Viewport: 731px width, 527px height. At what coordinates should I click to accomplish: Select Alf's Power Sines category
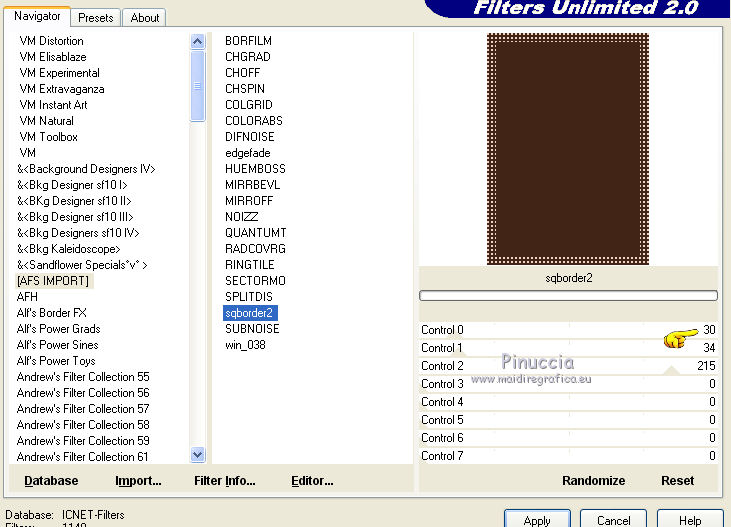coord(57,345)
